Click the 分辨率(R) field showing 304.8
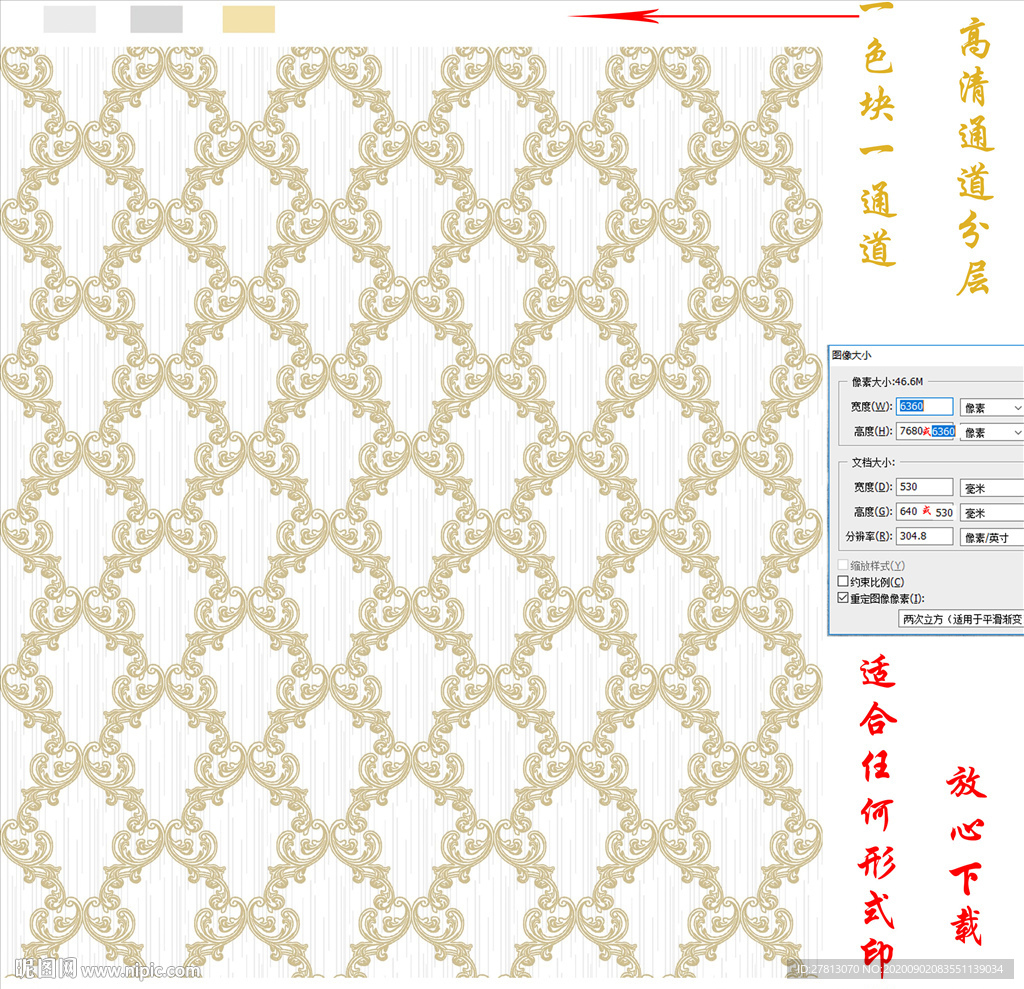 click(924, 536)
